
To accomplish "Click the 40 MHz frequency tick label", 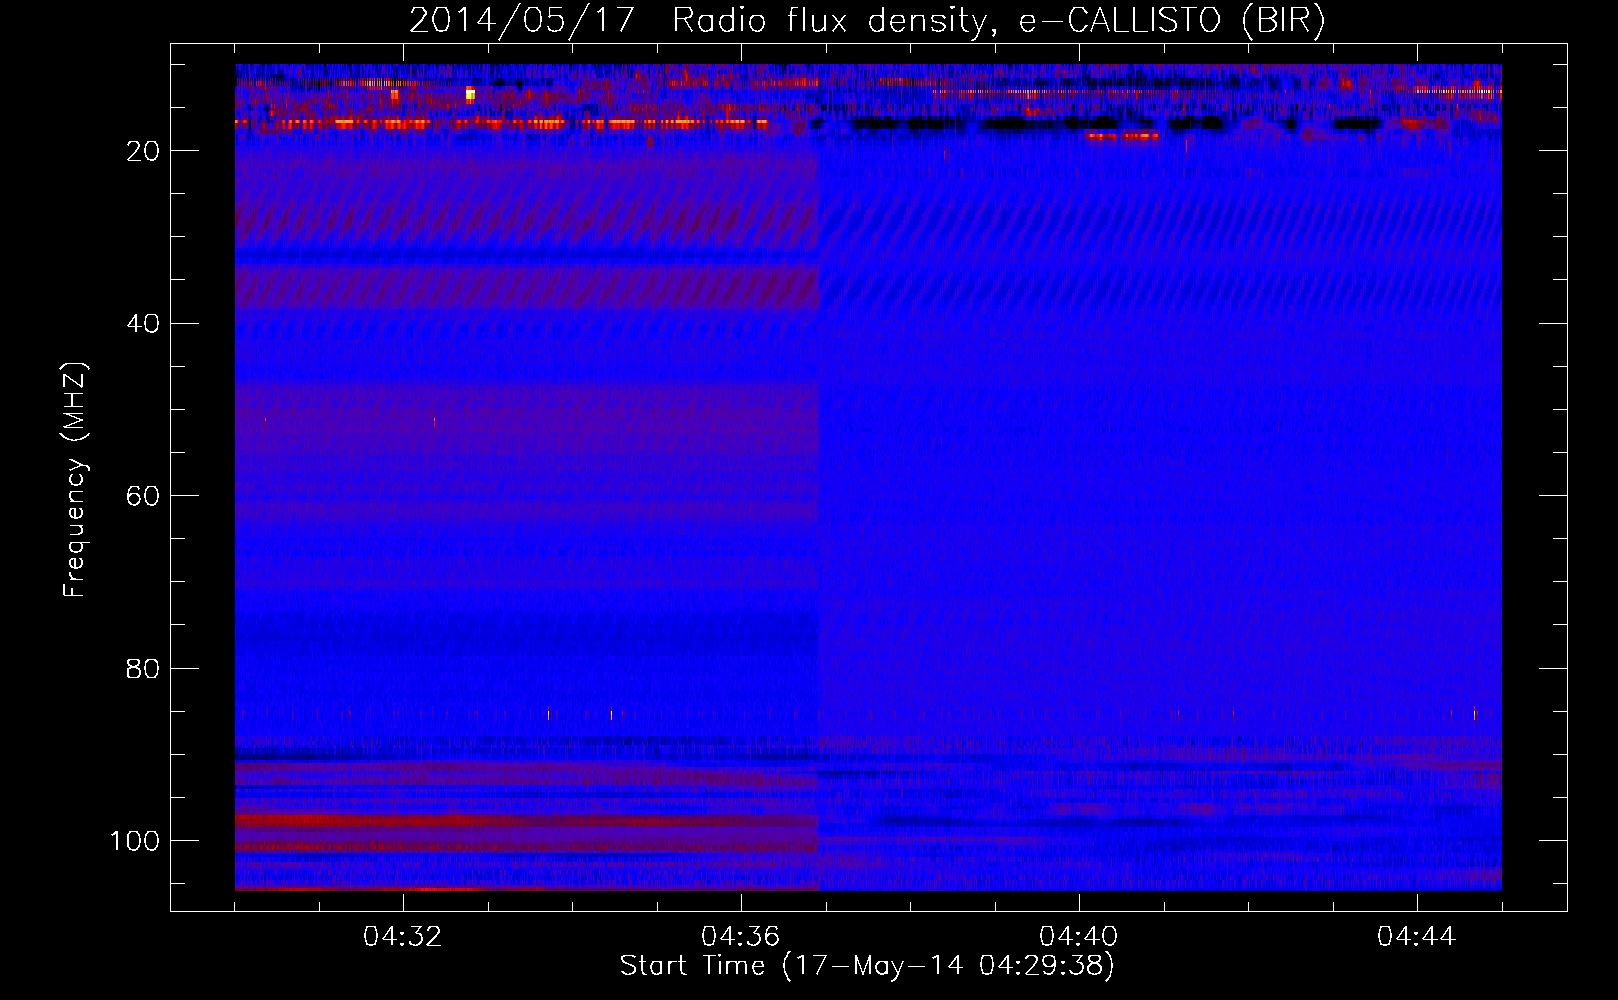I will pyautogui.click(x=143, y=324).
